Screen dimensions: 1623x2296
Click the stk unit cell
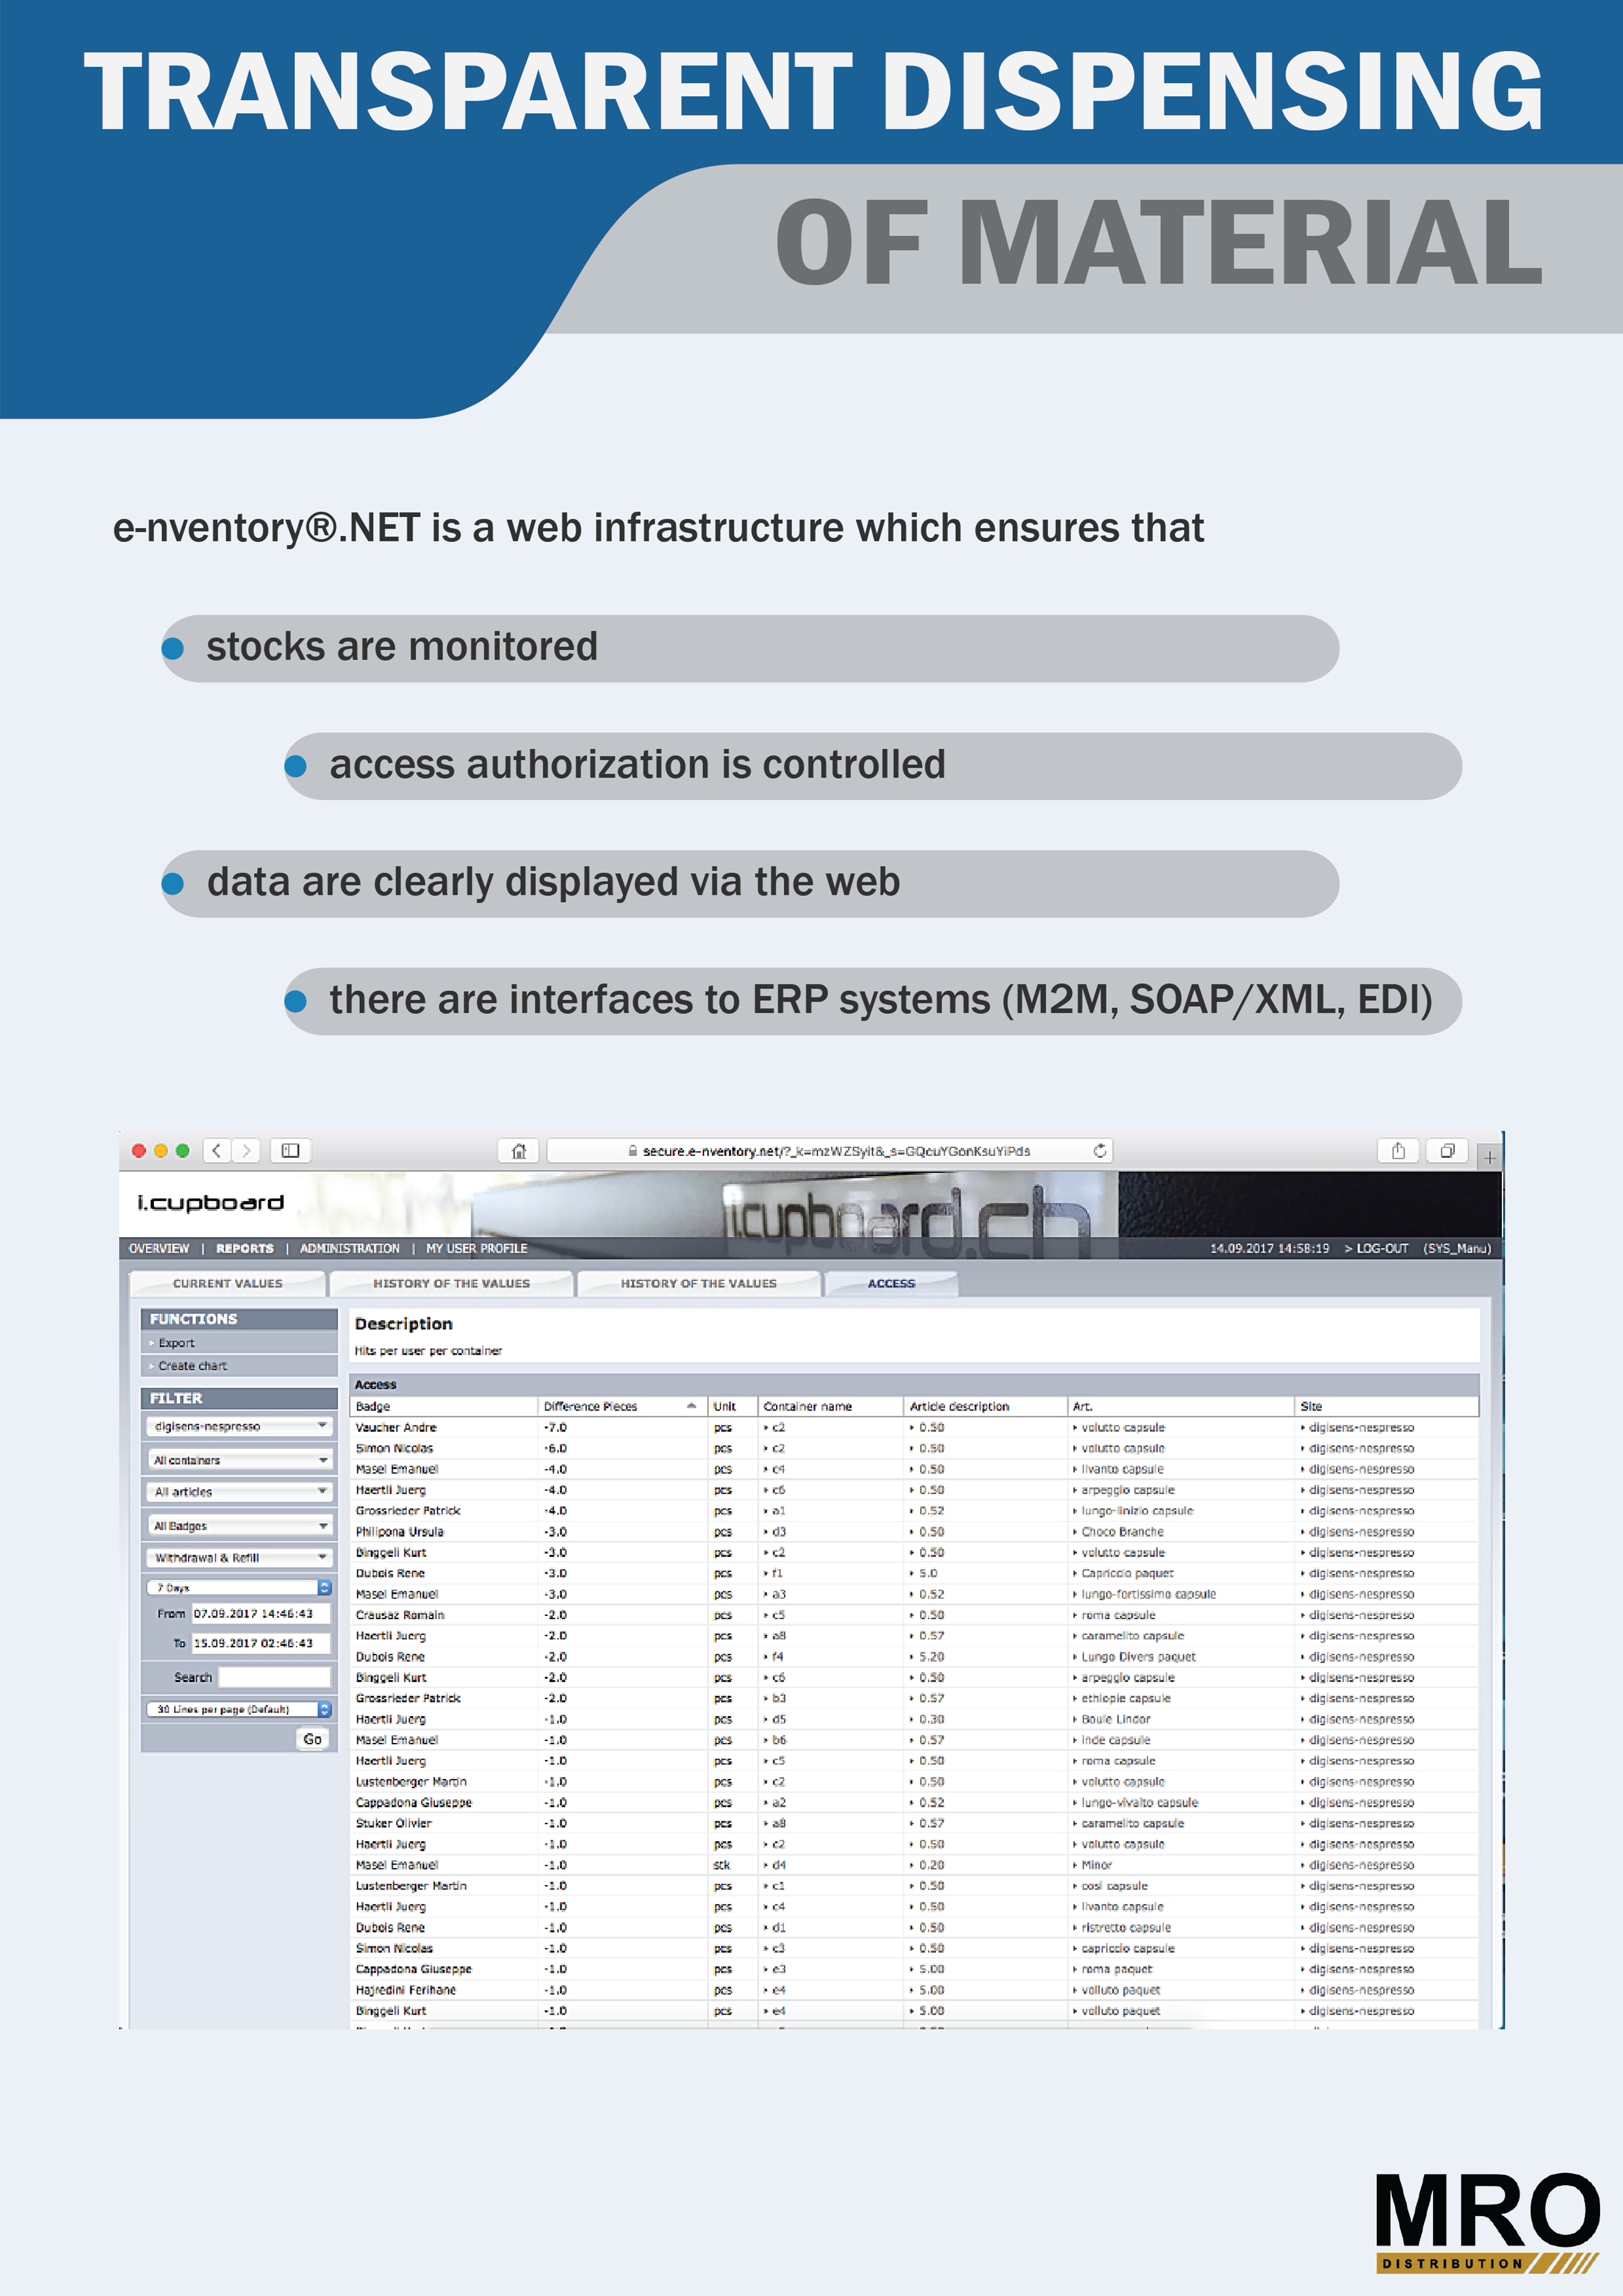721,1865
